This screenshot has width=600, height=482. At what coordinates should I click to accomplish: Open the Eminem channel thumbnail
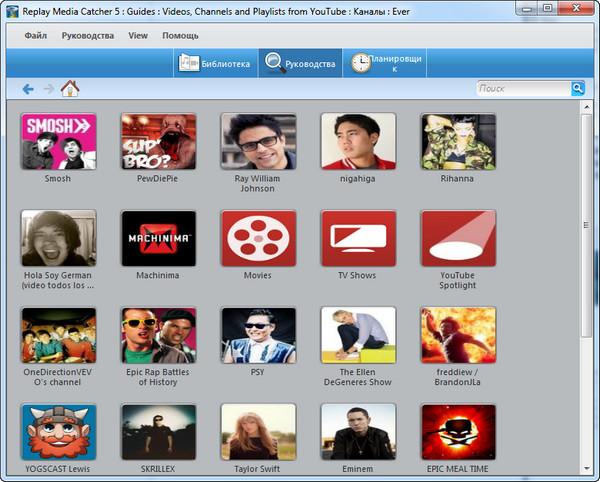(x=358, y=432)
